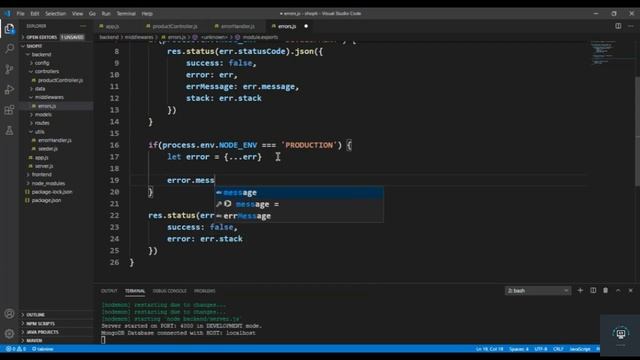Add a new terminal with plus icon
The height and width of the screenshot is (360, 640).
tap(580, 290)
